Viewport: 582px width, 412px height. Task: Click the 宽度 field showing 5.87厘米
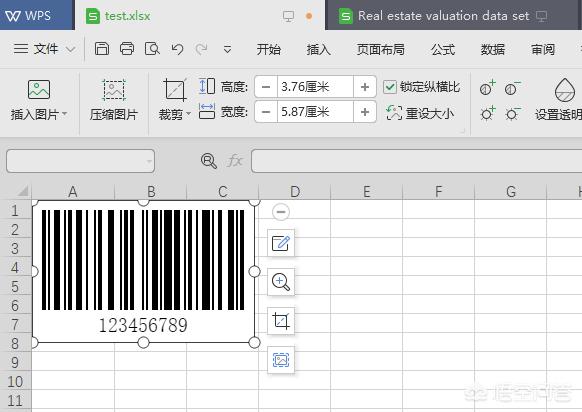click(315, 112)
